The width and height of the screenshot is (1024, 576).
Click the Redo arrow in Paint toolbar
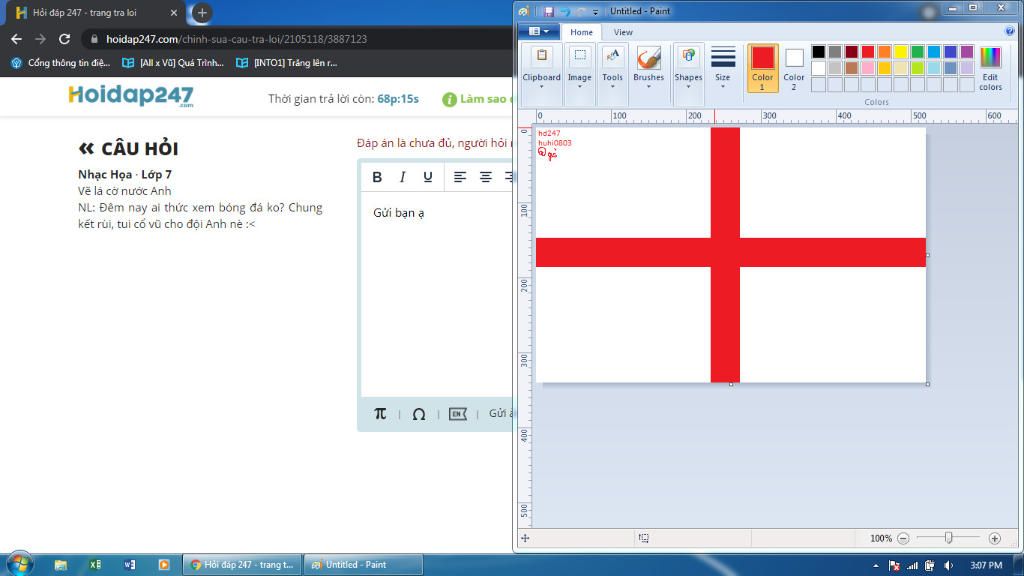581,11
